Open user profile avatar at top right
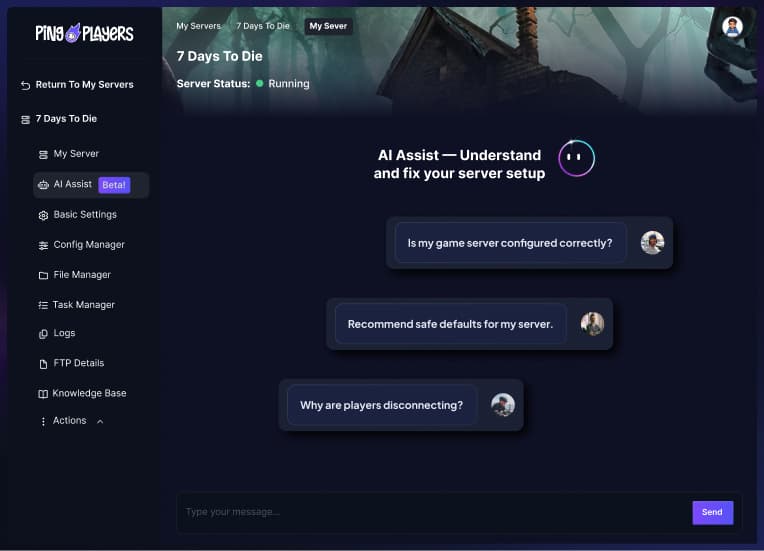The image size is (764, 551). coord(732,27)
